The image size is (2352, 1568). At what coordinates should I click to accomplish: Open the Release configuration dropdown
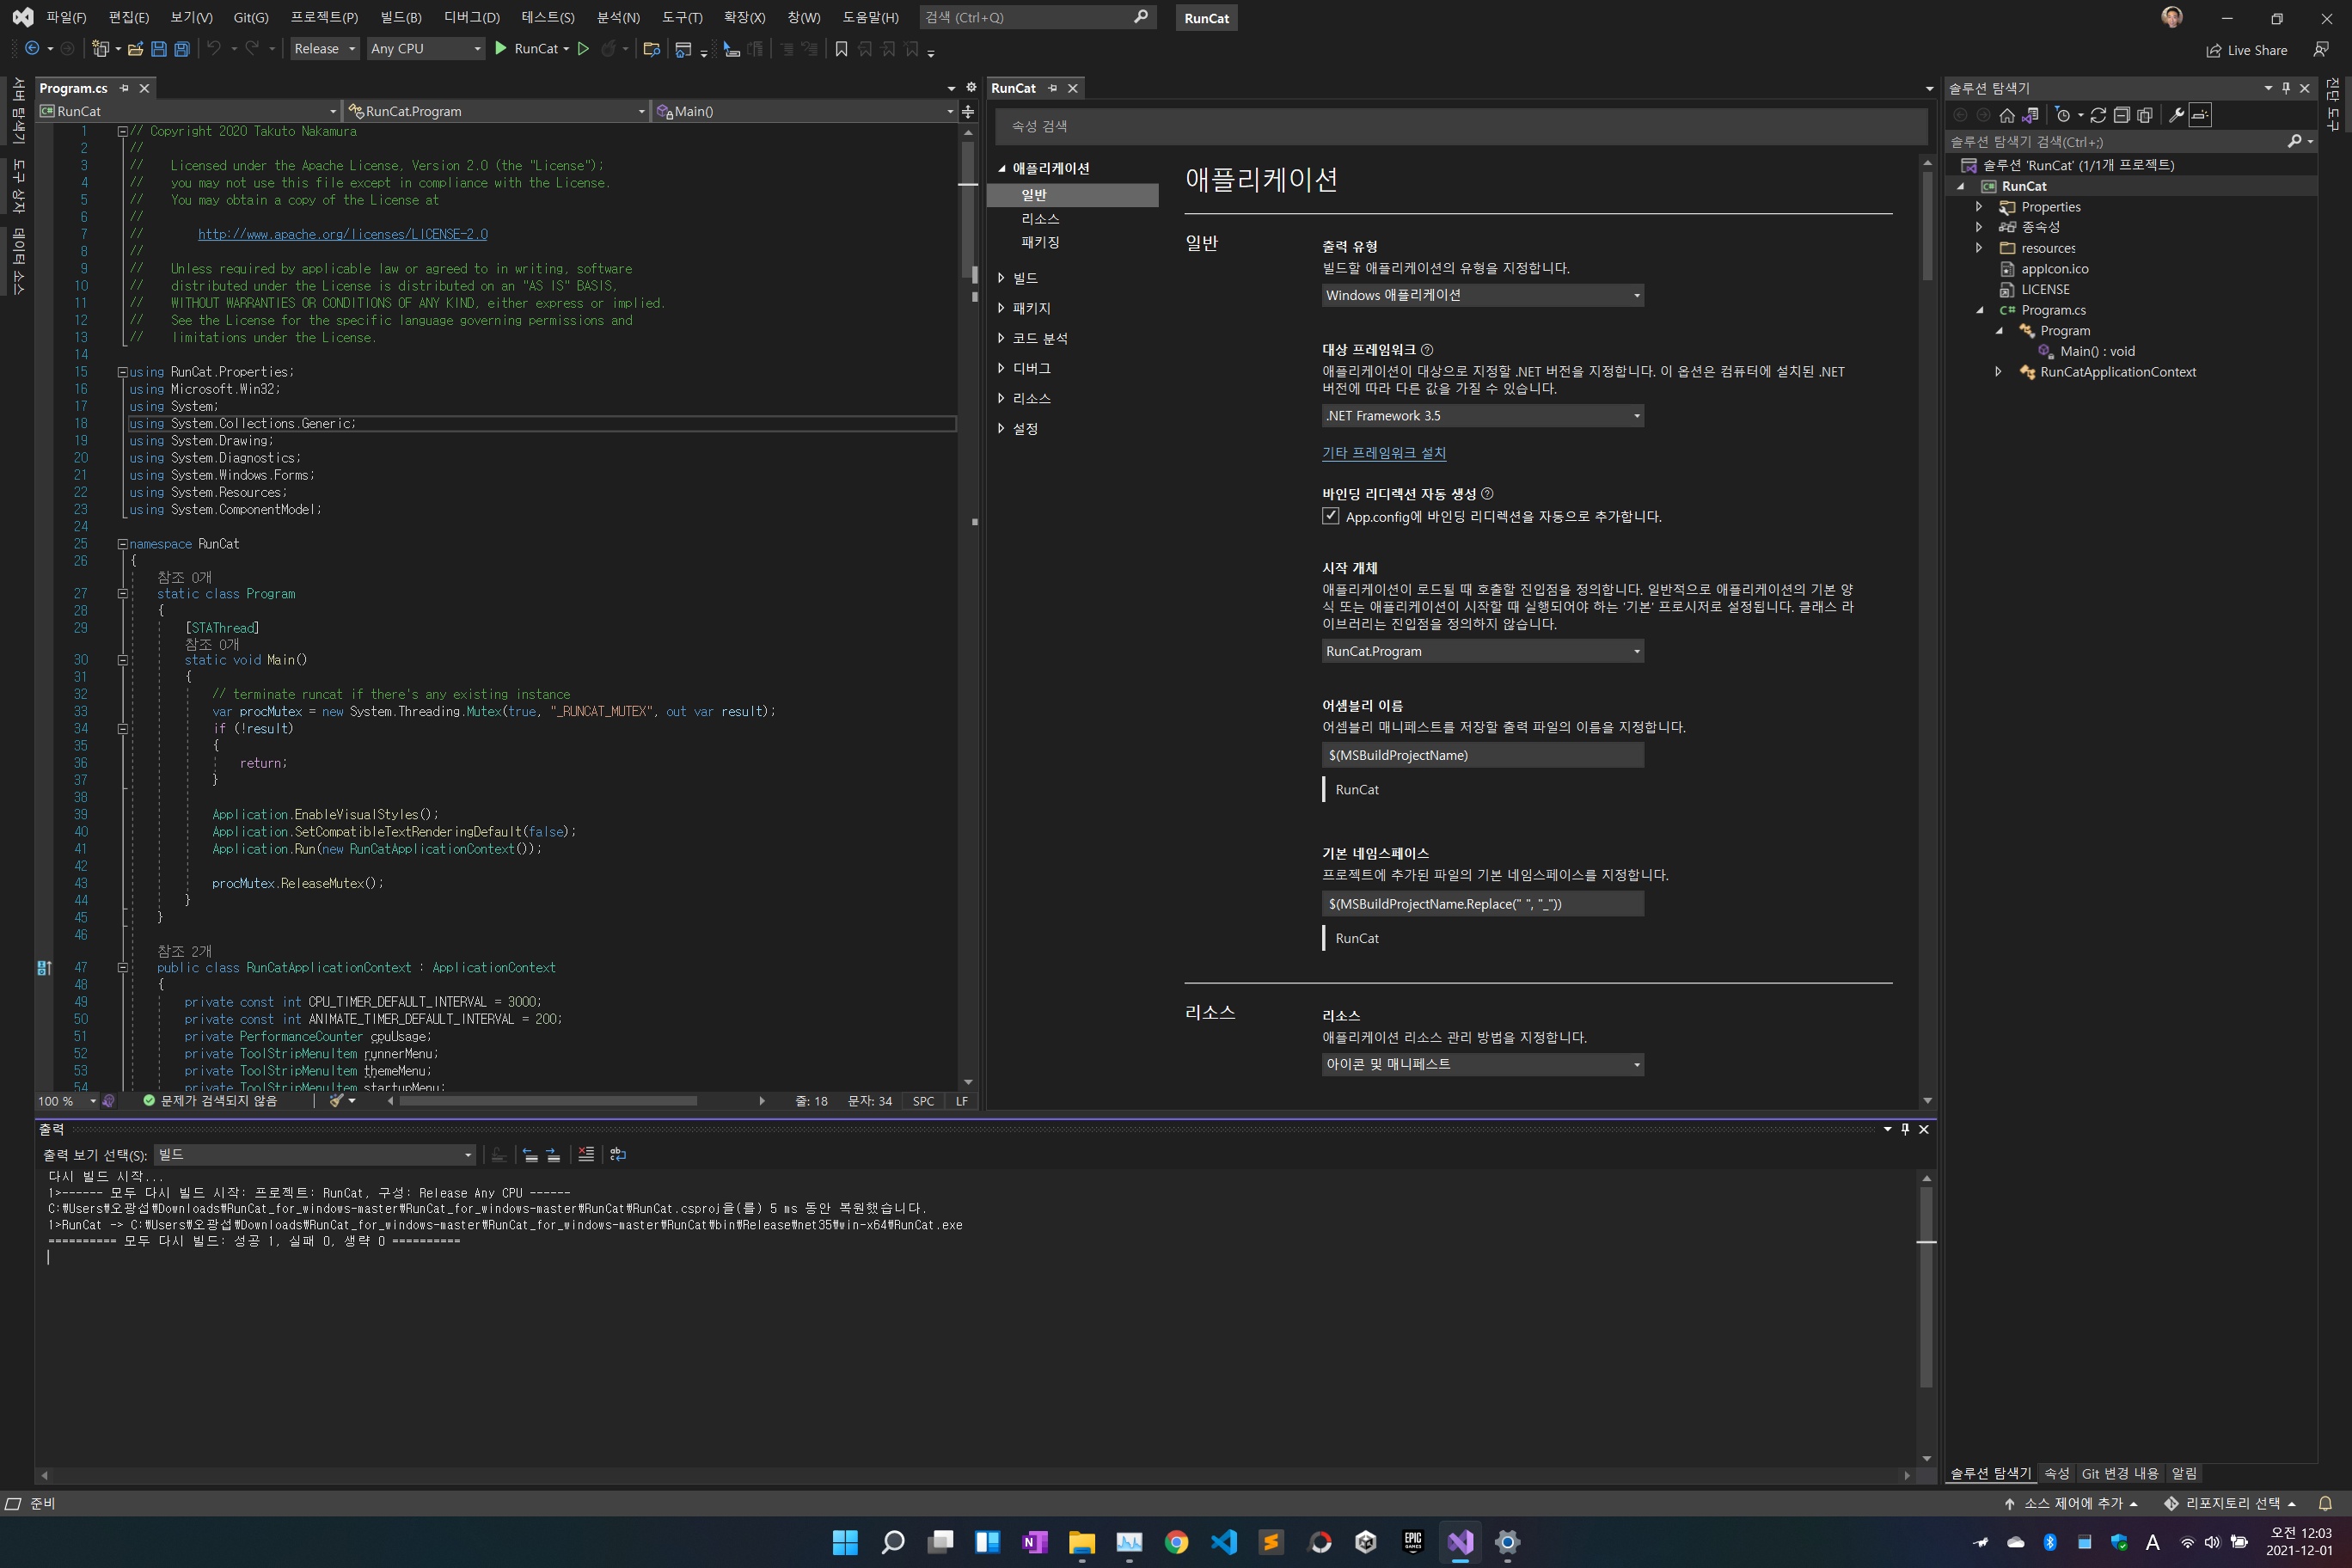[x=325, y=48]
